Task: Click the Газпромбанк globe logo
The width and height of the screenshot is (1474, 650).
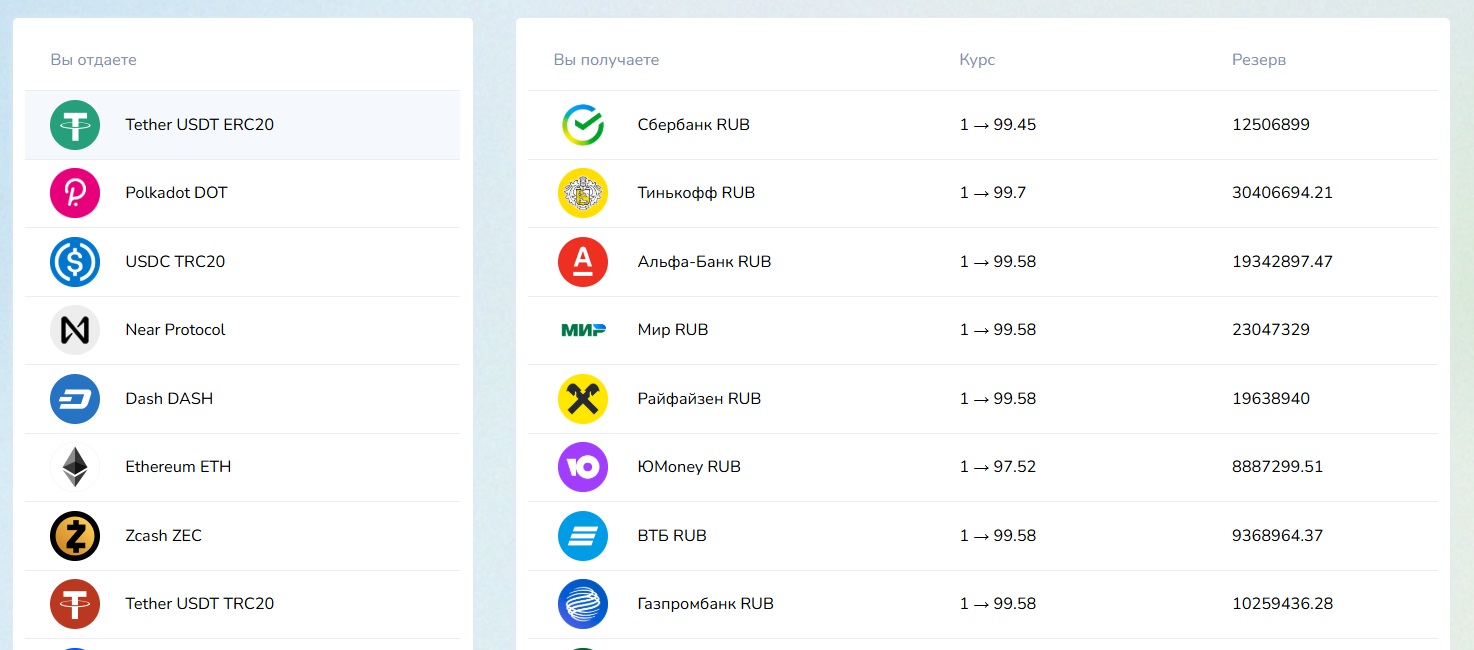Action: pos(583,604)
